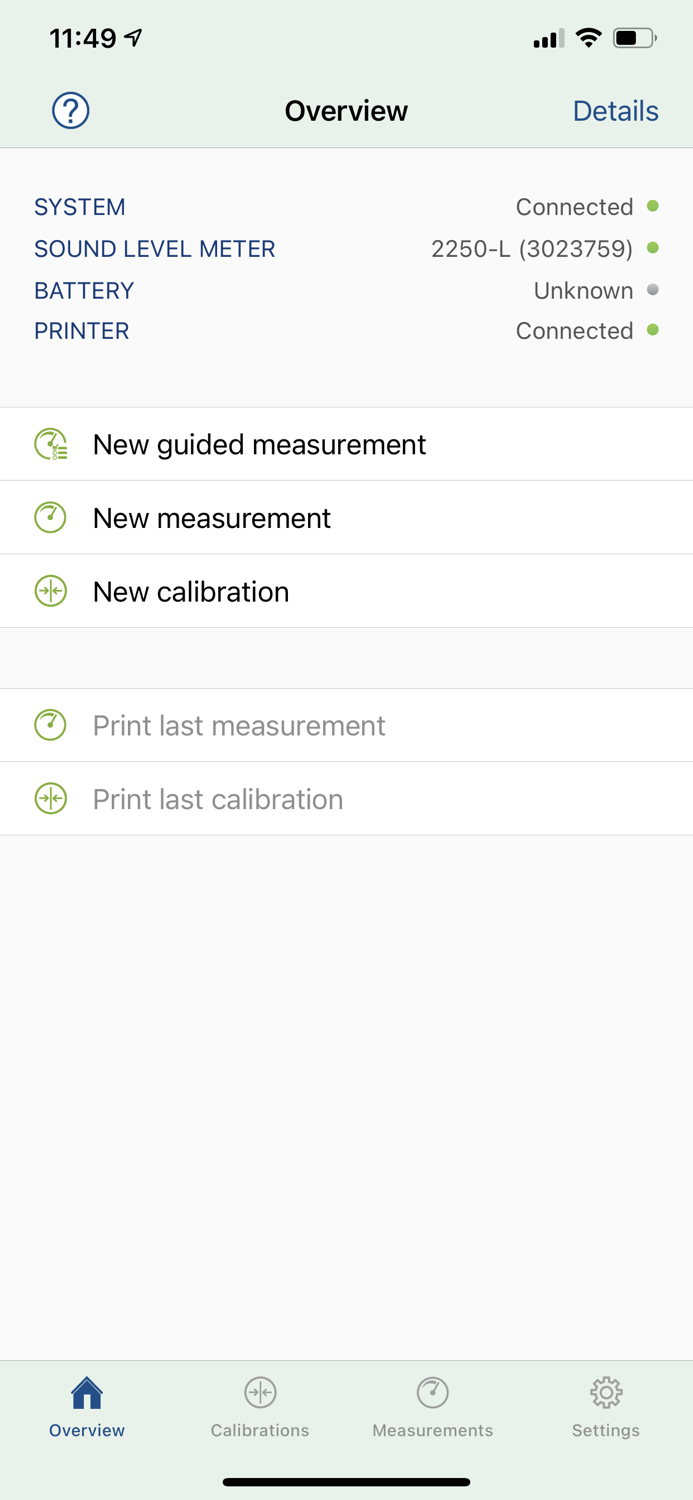The height and width of the screenshot is (1500, 693).
Task: Tap the New guided measurement icon
Action: pos(50,444)
